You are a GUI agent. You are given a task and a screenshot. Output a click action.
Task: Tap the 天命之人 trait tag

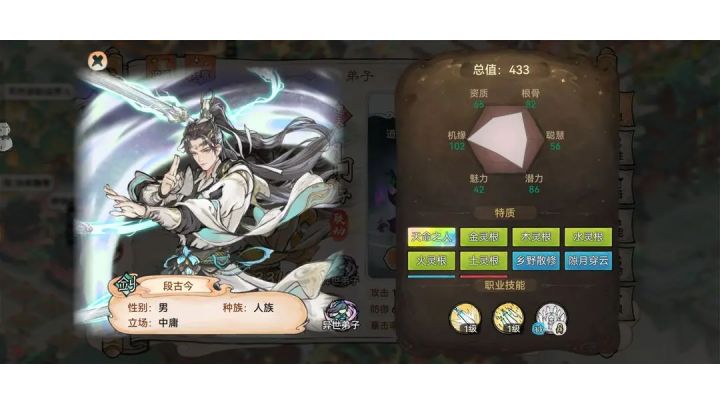(432, 237)
